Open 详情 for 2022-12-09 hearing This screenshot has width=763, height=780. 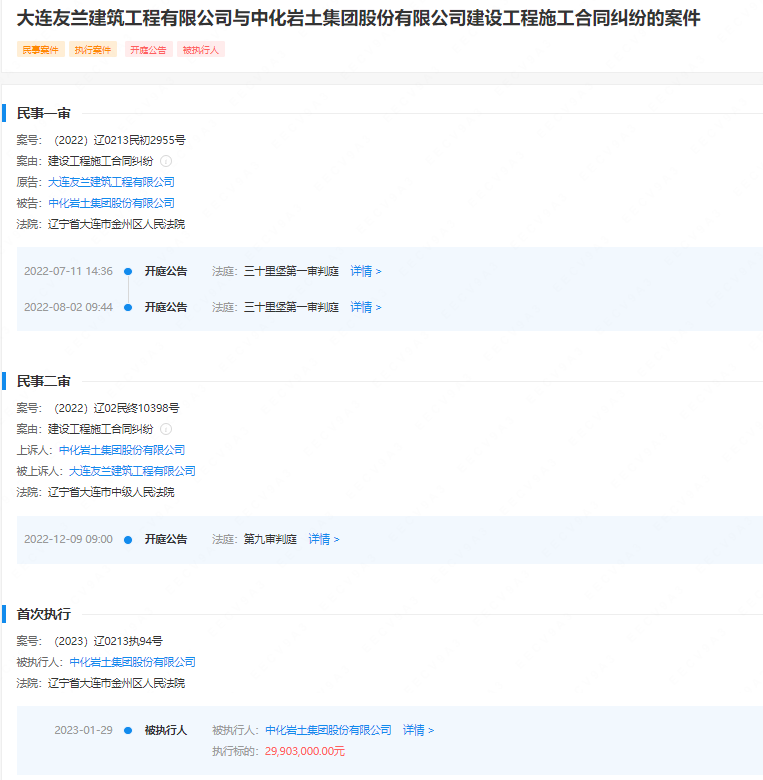tap(324, 539)
